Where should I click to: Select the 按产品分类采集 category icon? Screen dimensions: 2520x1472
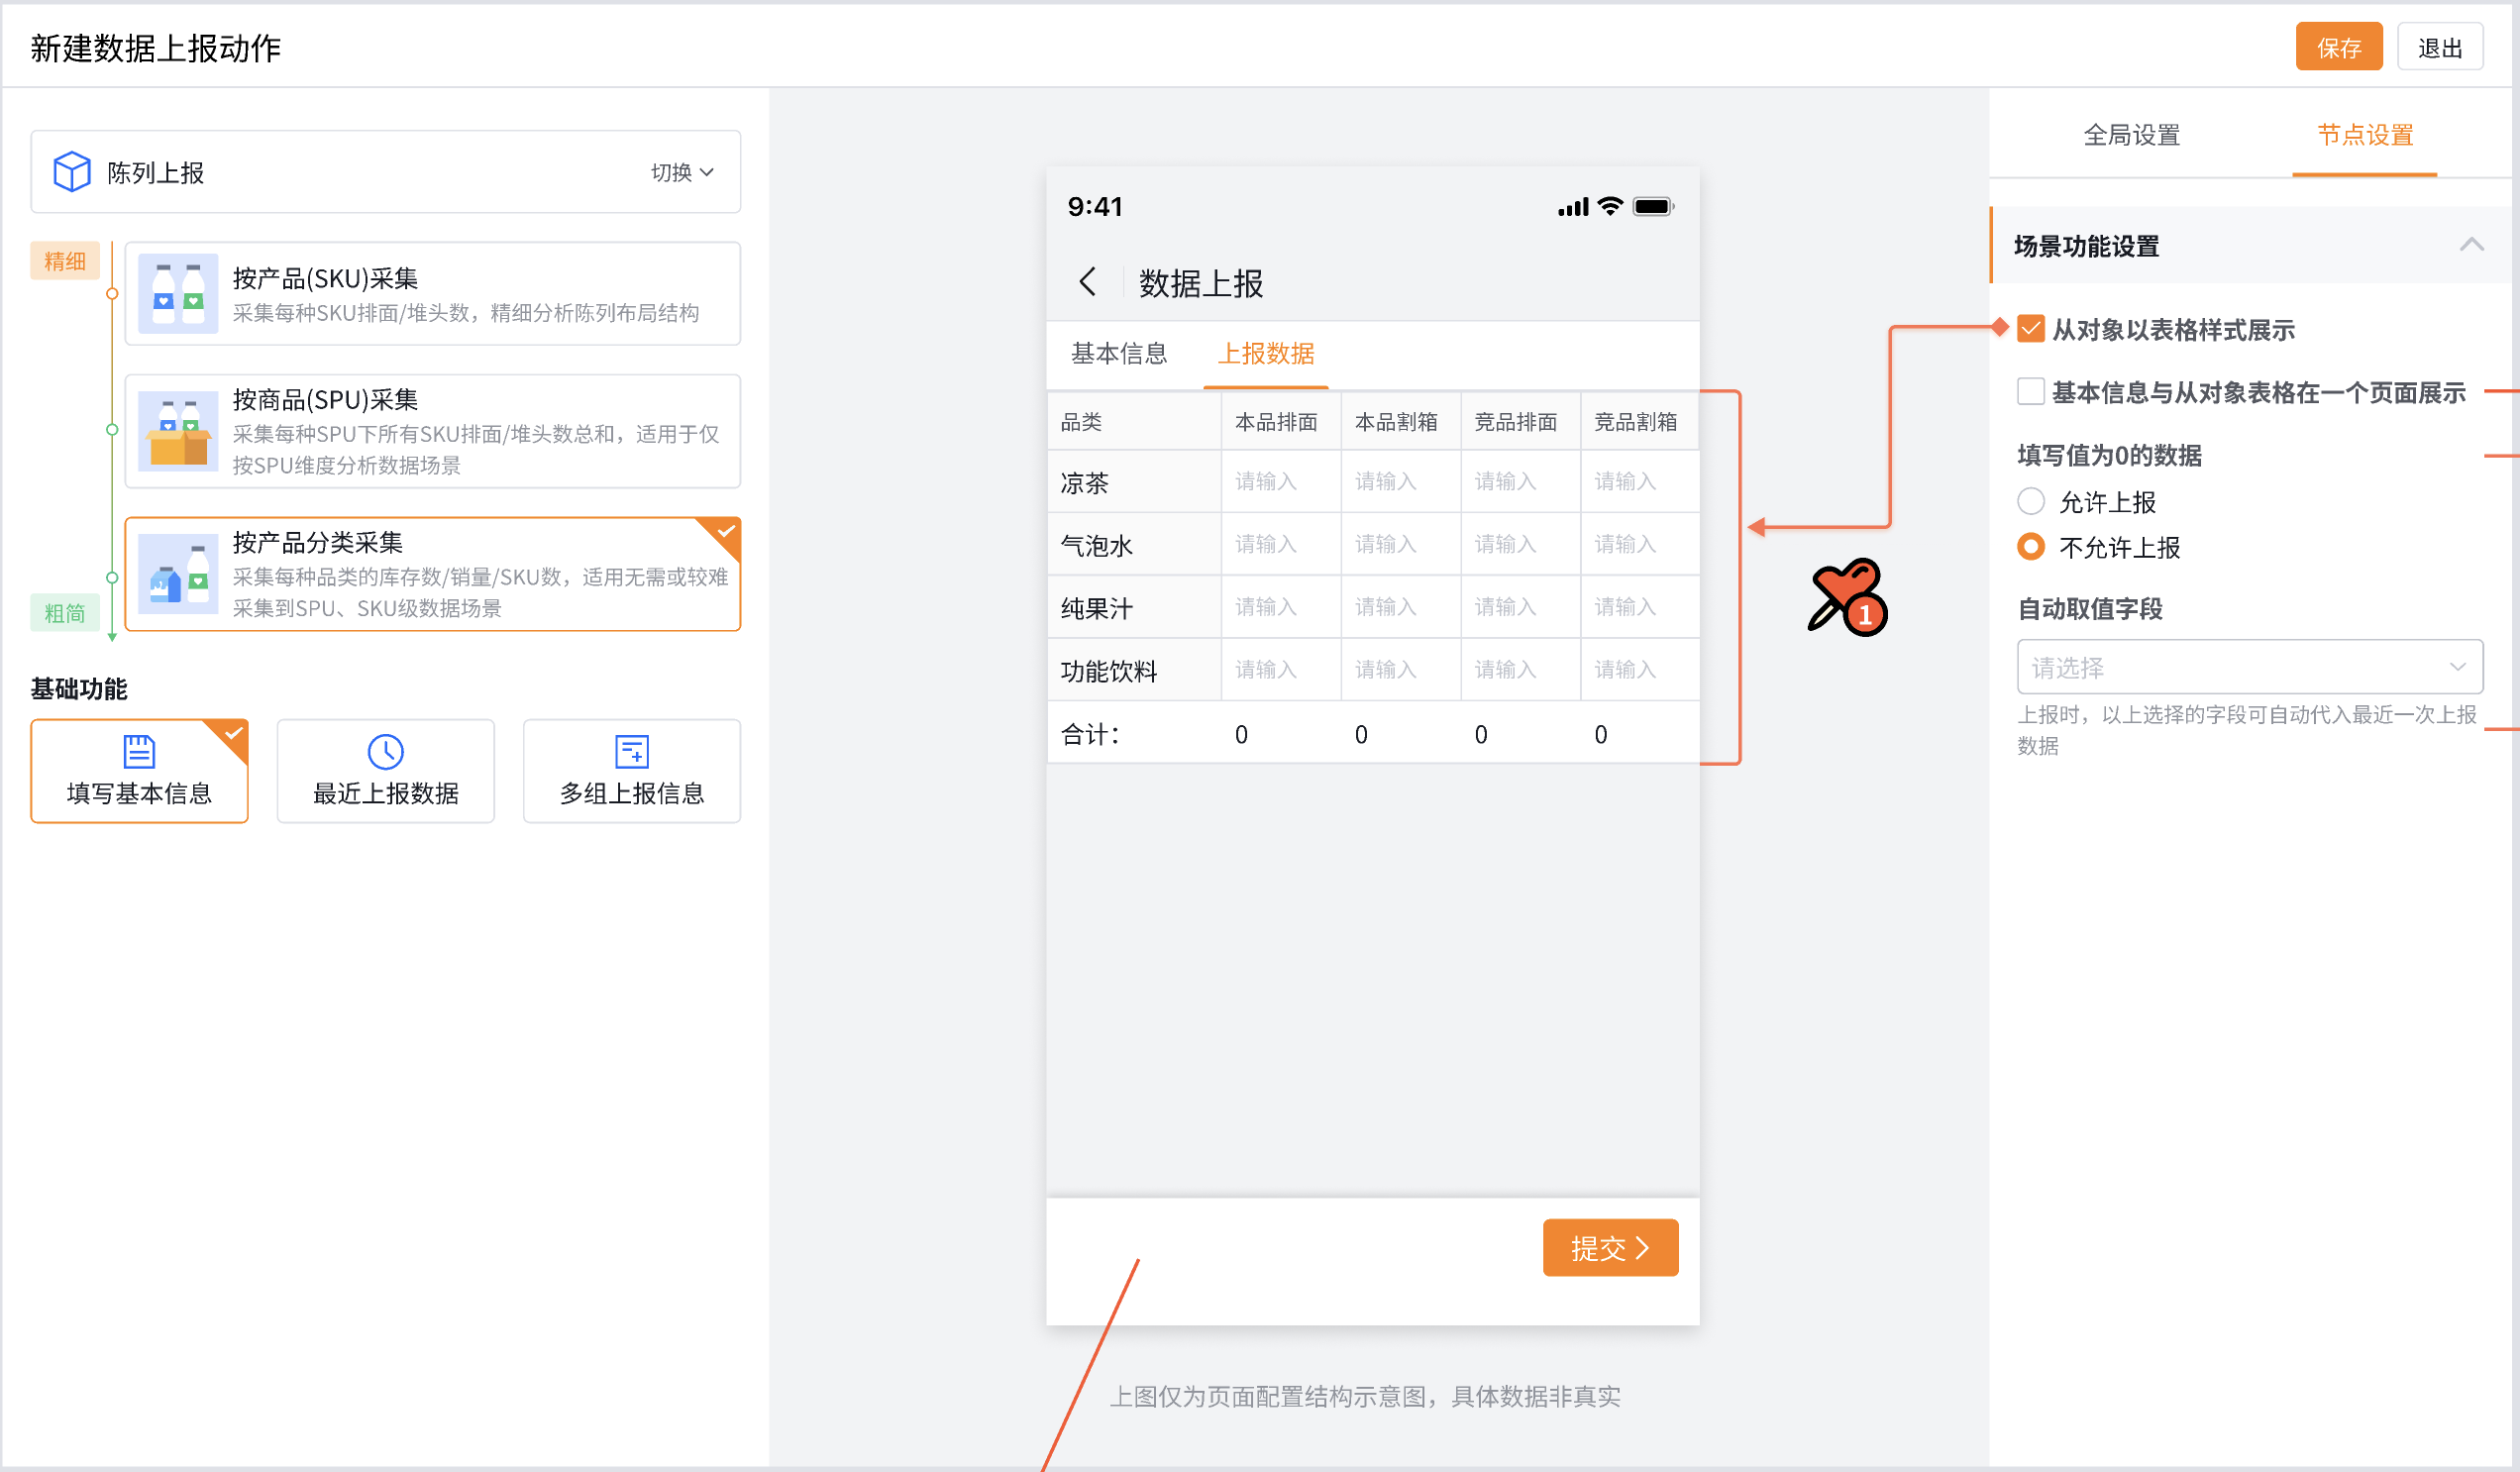[178, 573]
